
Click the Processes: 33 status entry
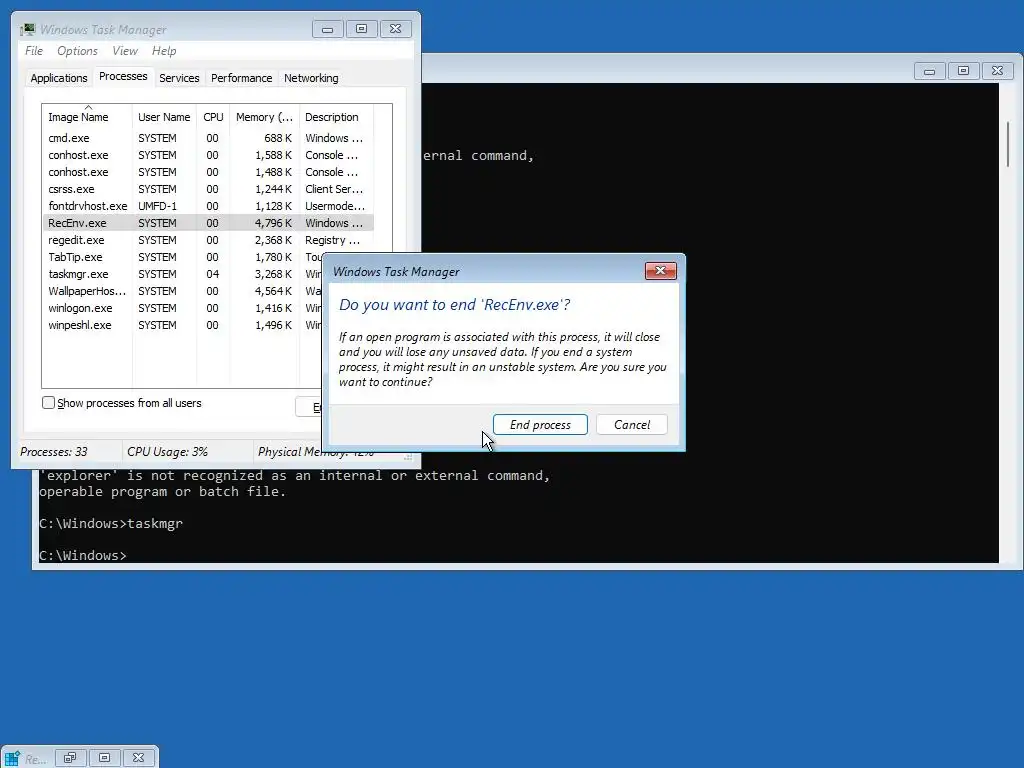[x=54, y=452]
